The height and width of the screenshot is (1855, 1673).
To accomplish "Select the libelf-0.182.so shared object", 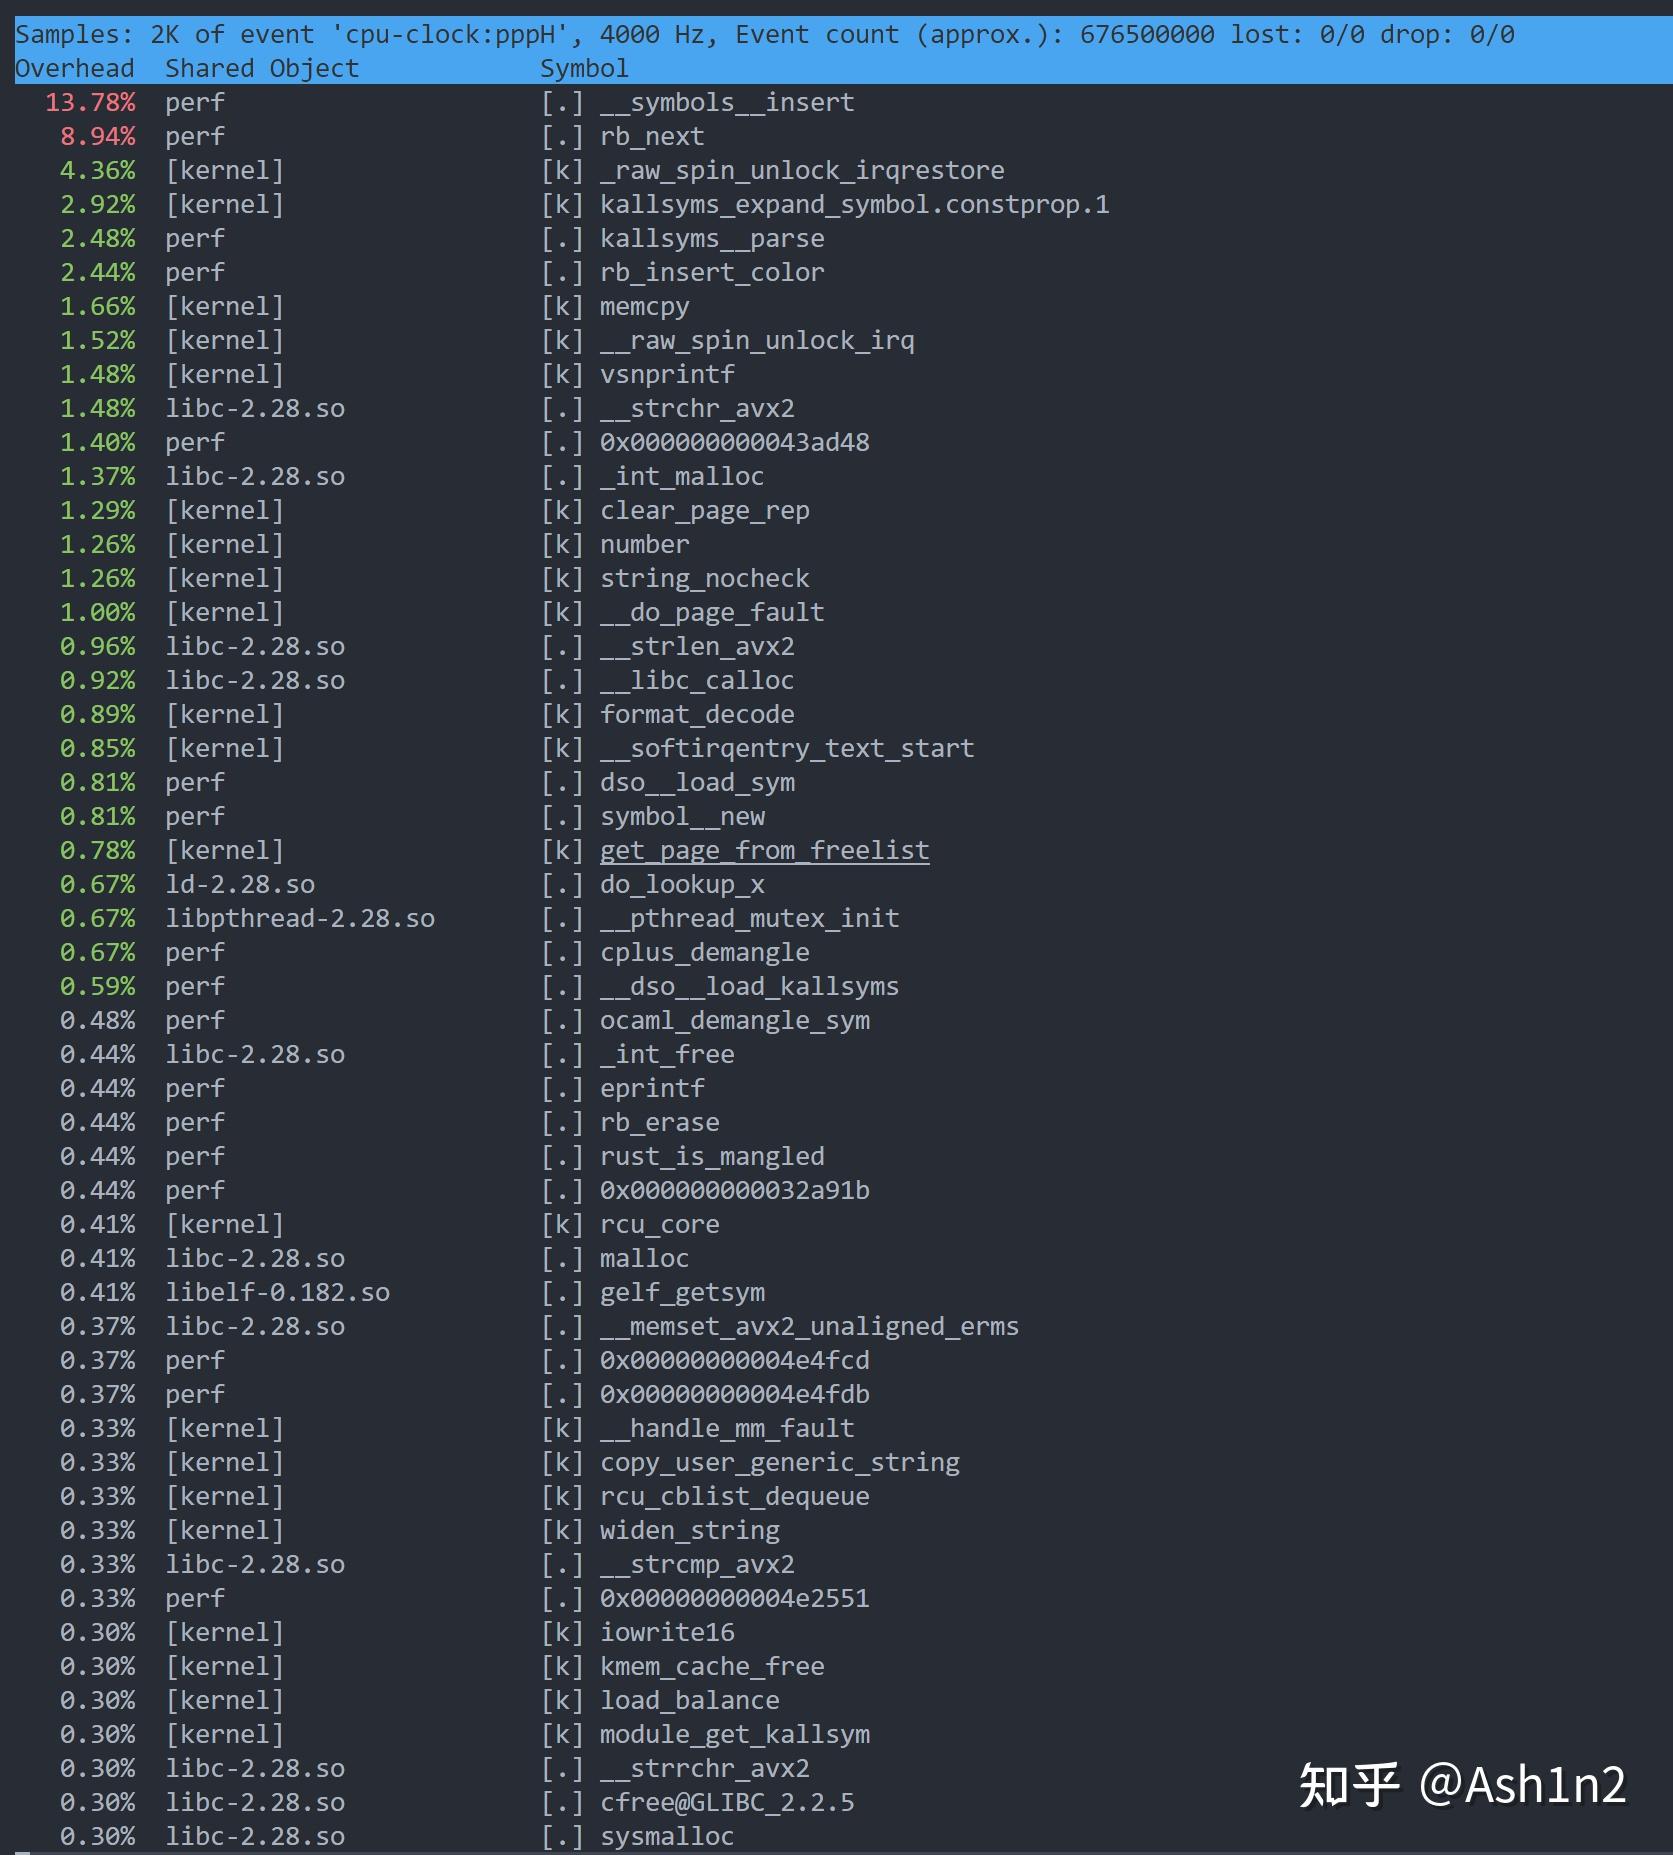I will pyautogui.click(x=277, y=1293).
